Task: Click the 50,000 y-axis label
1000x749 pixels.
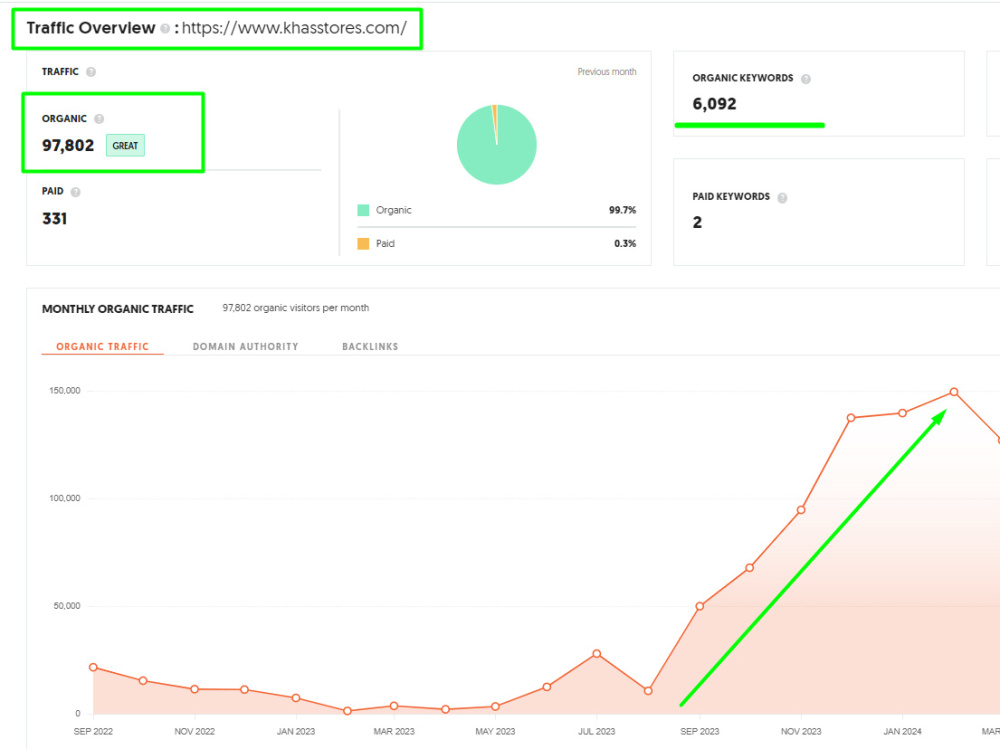Action: (x=67, y=606)
